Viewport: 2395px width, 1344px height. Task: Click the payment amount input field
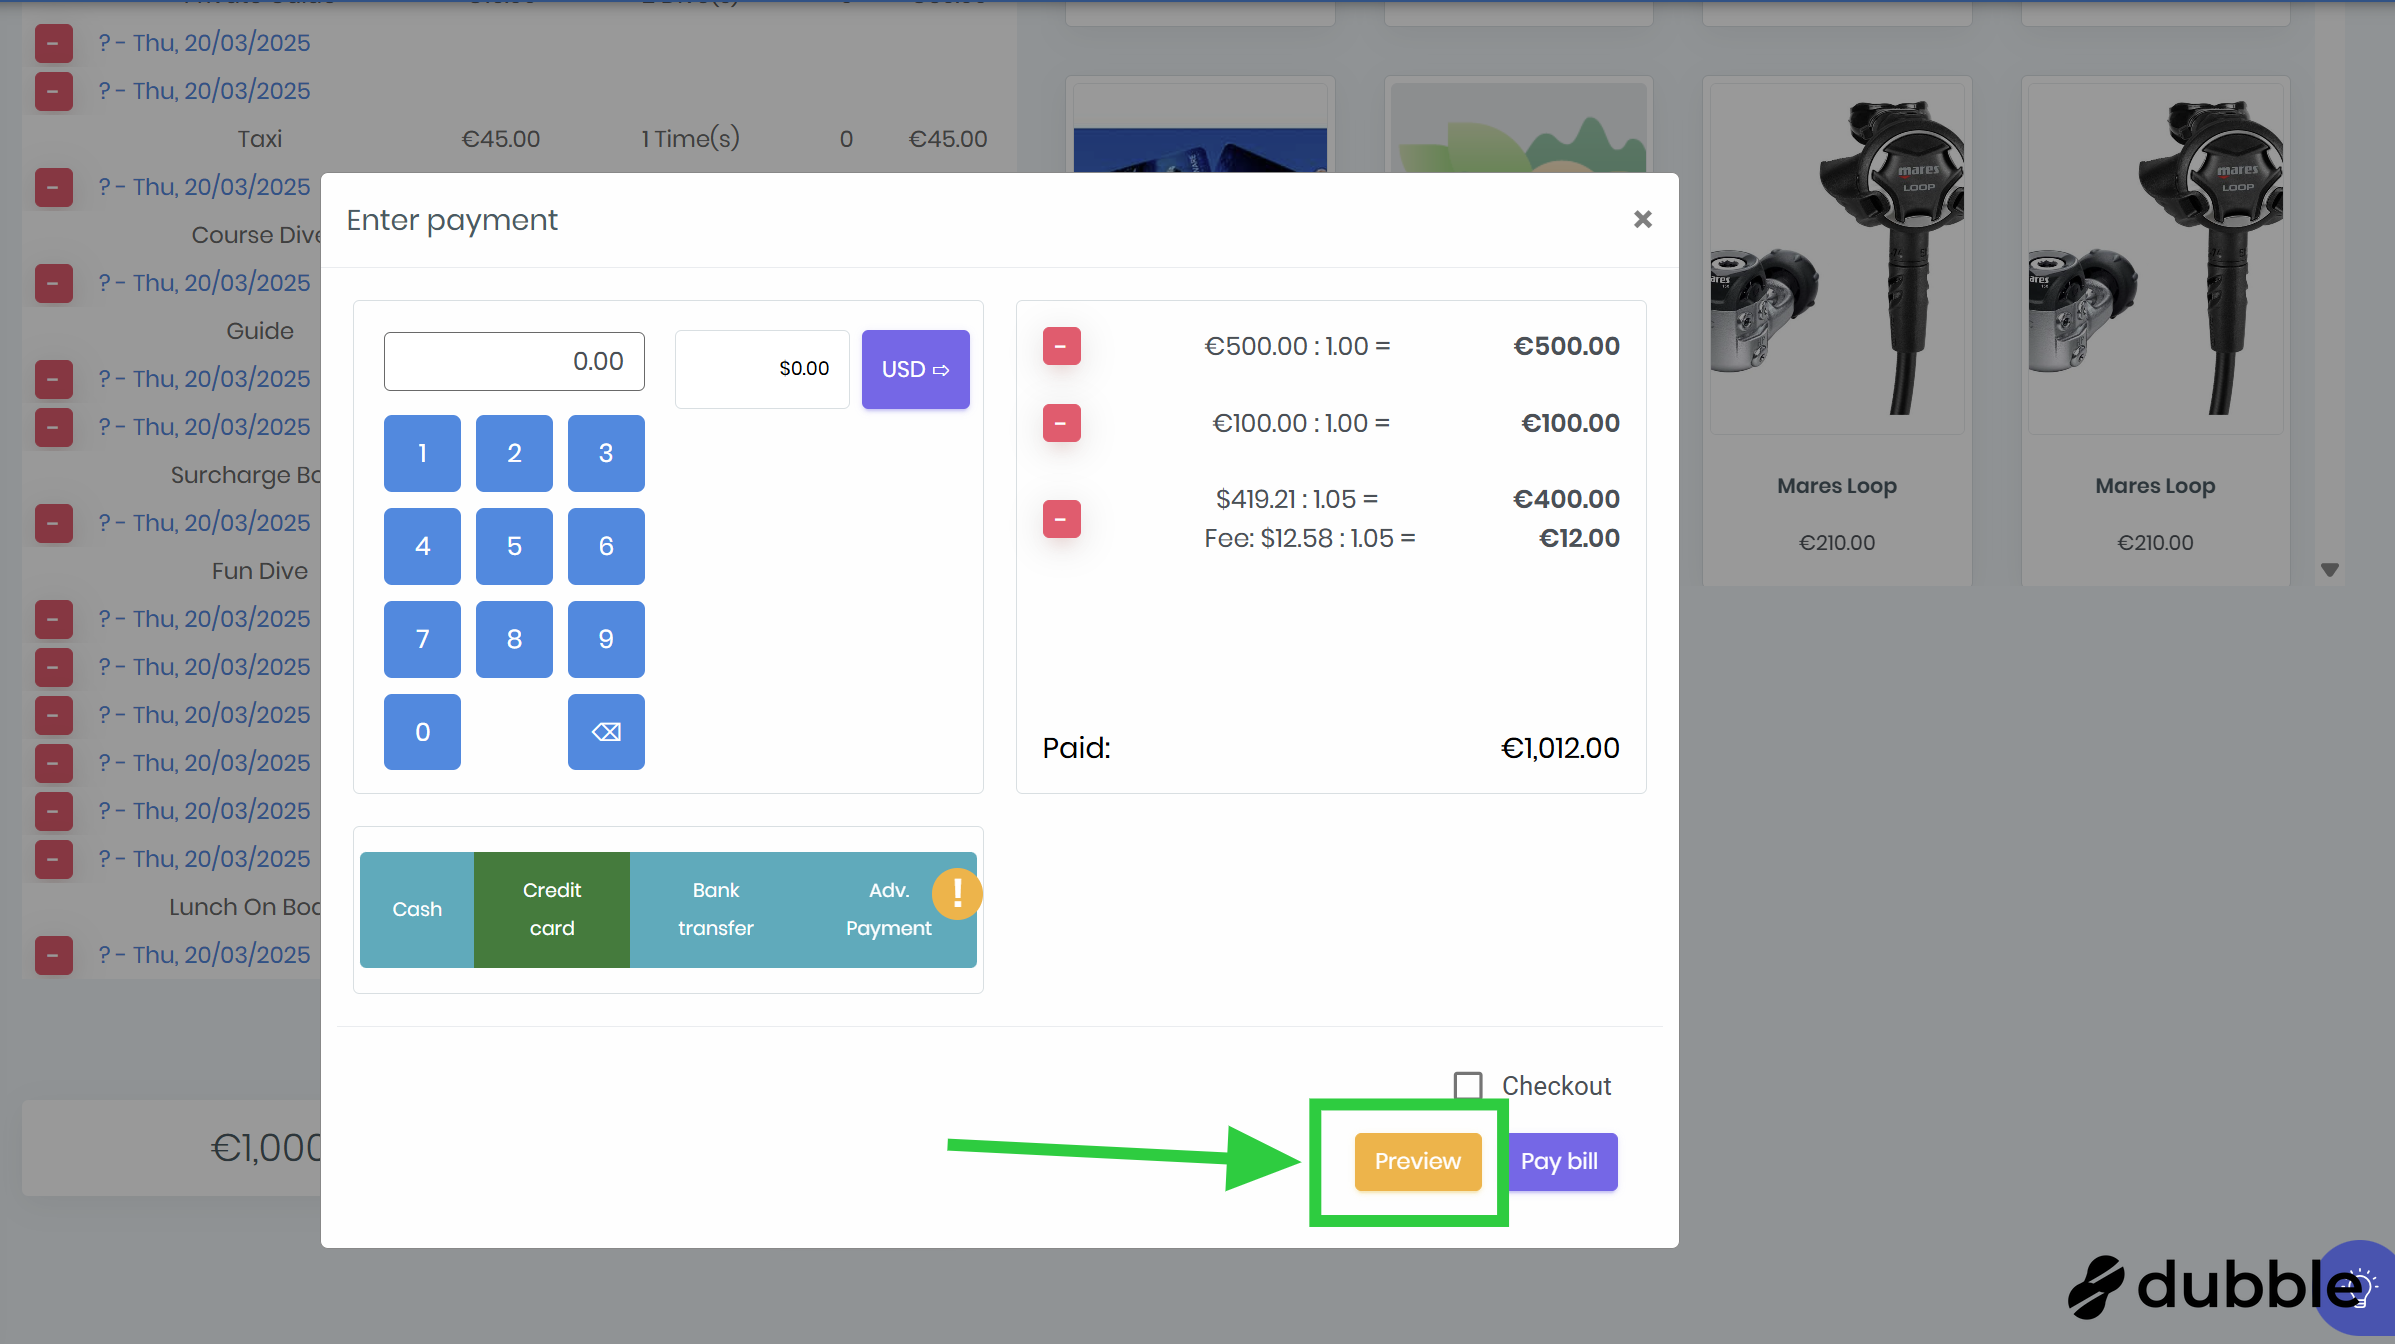click(514, 361)
